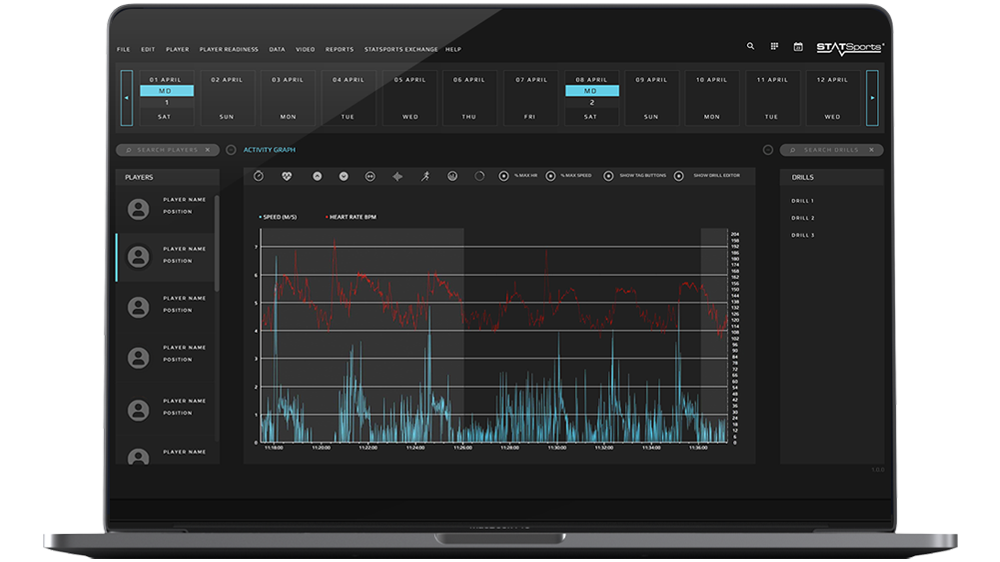Click the up chevron circle icon
The width and height of the screenshot is (1000, 562).
[317, 176]
